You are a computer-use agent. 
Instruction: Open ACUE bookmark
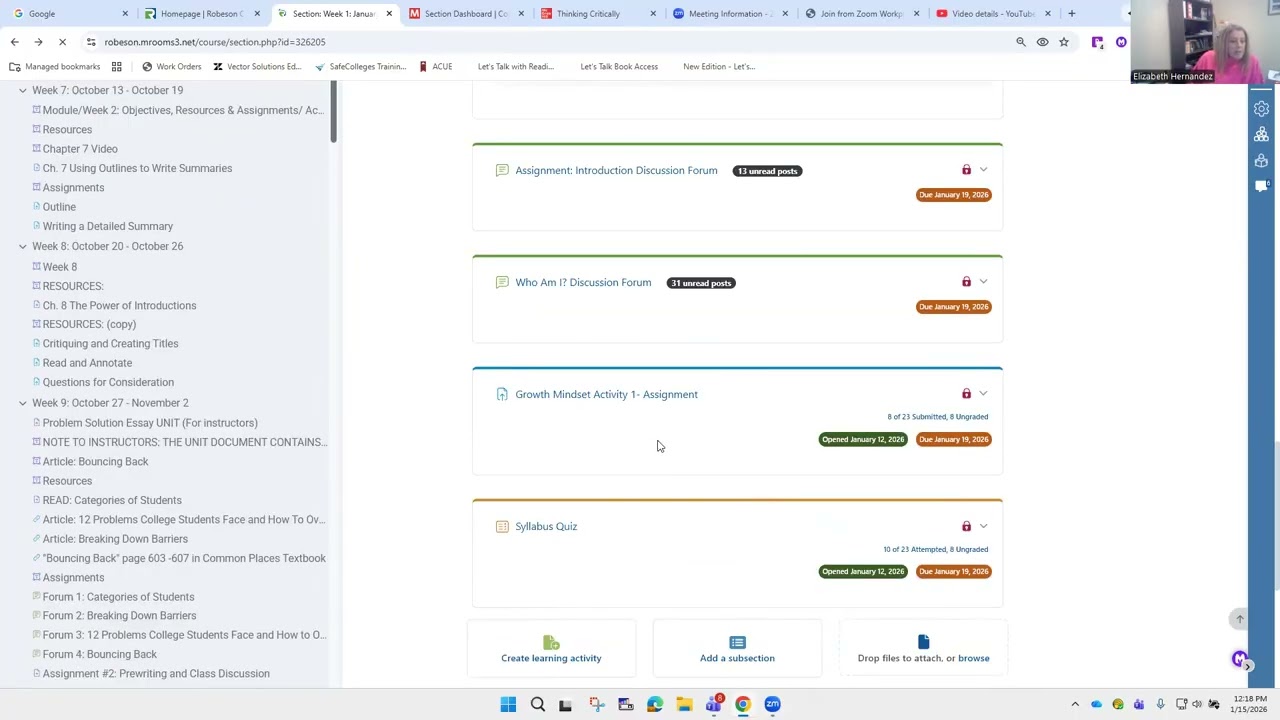point(435,66)
